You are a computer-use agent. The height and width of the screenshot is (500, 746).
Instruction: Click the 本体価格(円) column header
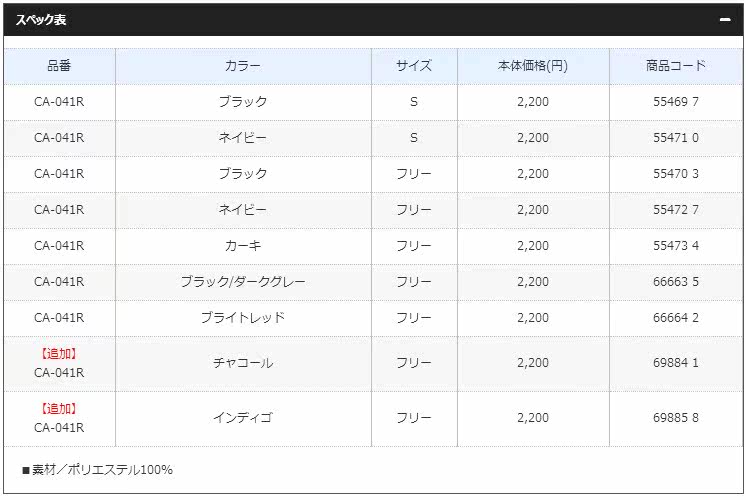coord(533,66)
